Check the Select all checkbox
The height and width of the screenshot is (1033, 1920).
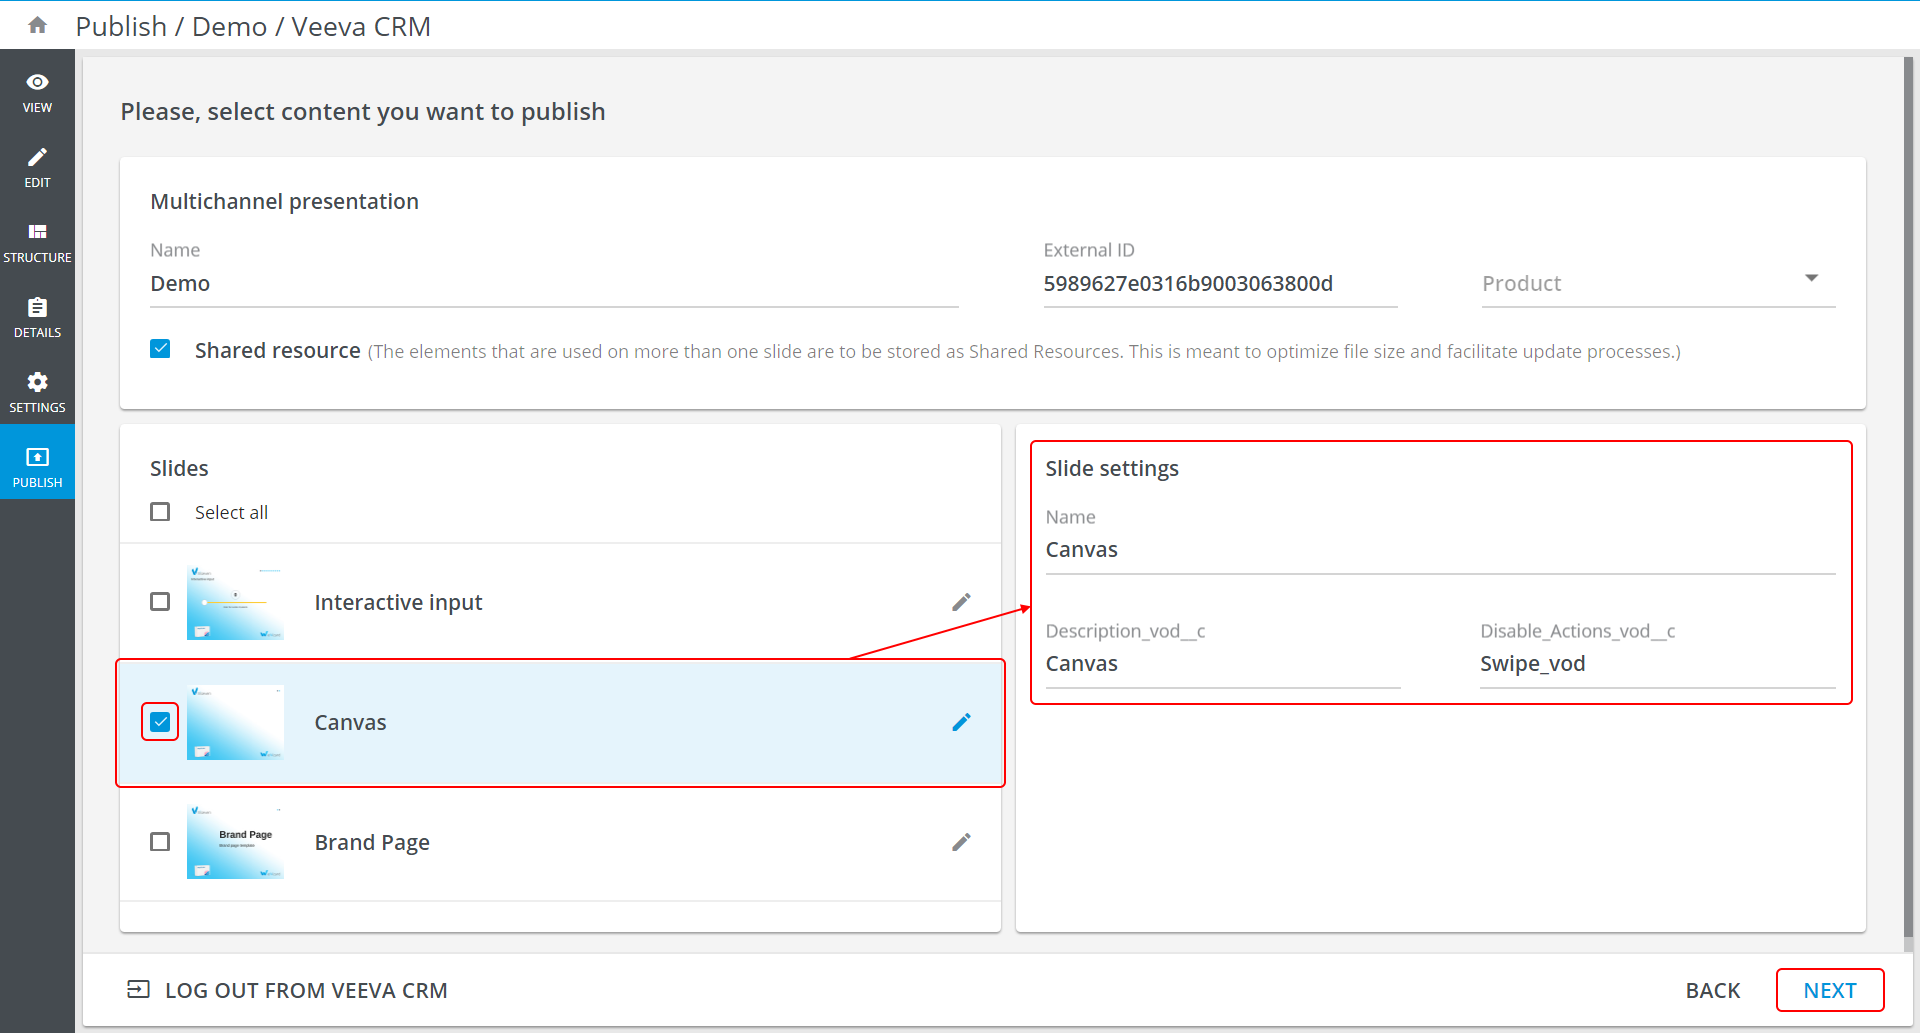(160, 512)
